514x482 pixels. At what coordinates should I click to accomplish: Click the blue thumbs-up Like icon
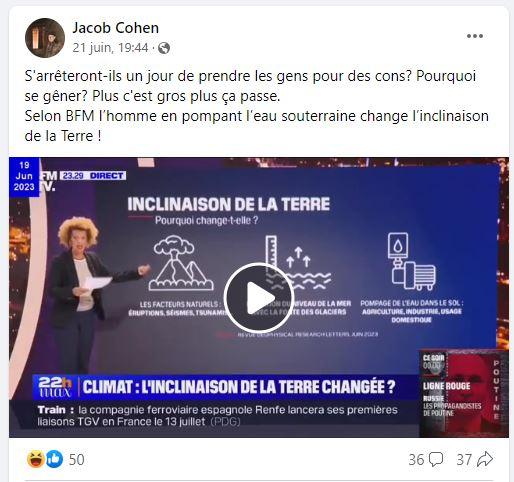coord(54,459)
